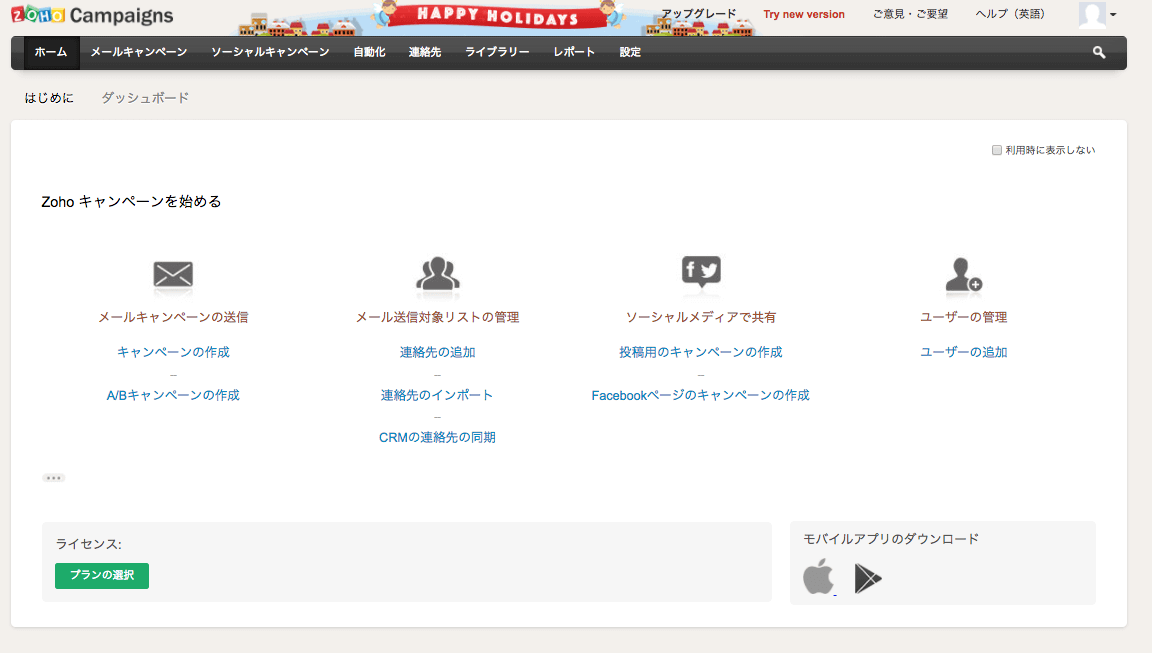Click the モバイルアプリのダウンロード label
Screen dimensions: 1152x653
click(890, 538)
